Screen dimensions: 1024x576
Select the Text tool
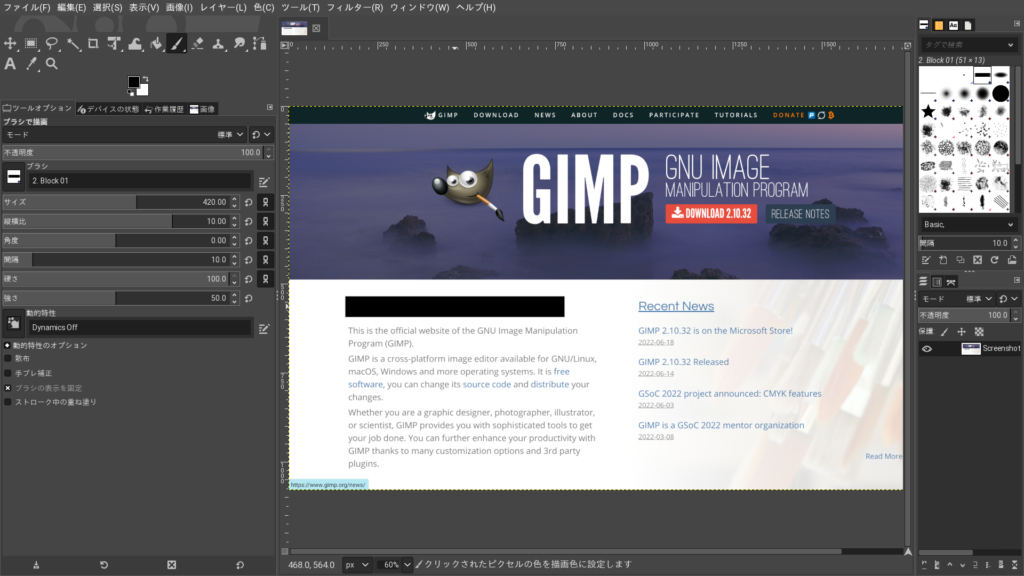[10, 64]
